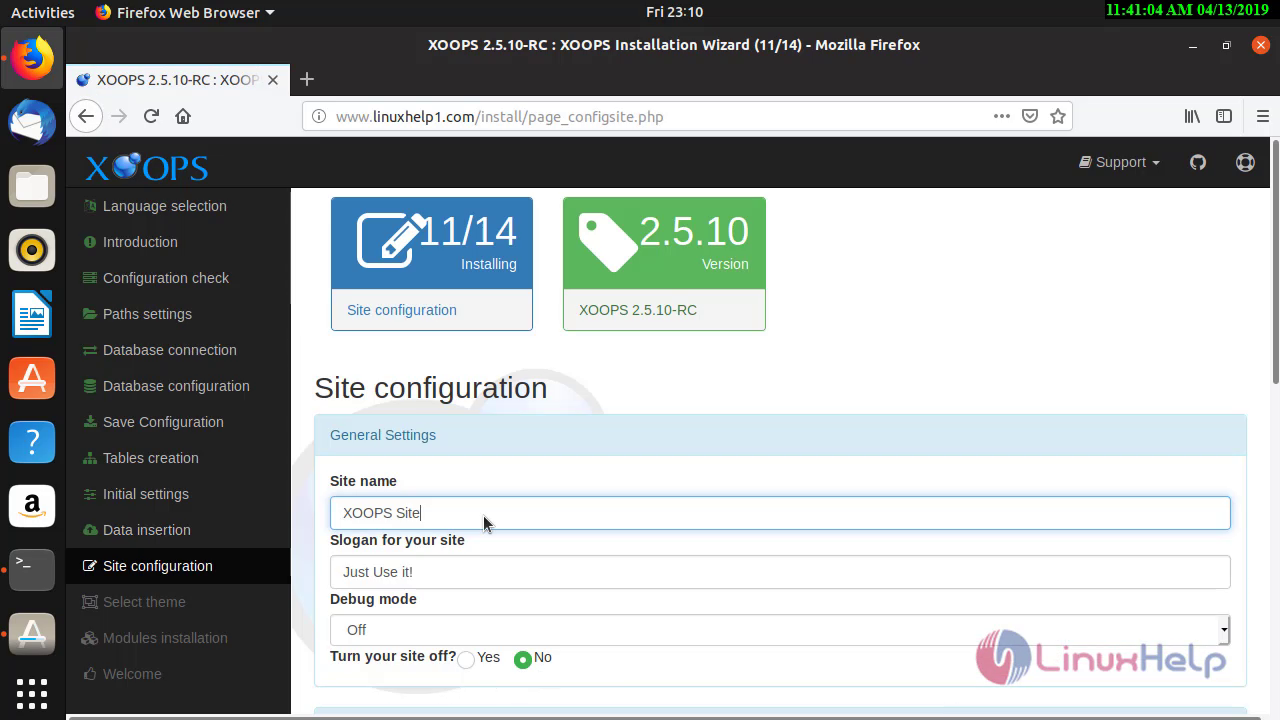Open the Debug mode dropdown
The width and height of the screenshot is (1280, 720).
(780, 629)
